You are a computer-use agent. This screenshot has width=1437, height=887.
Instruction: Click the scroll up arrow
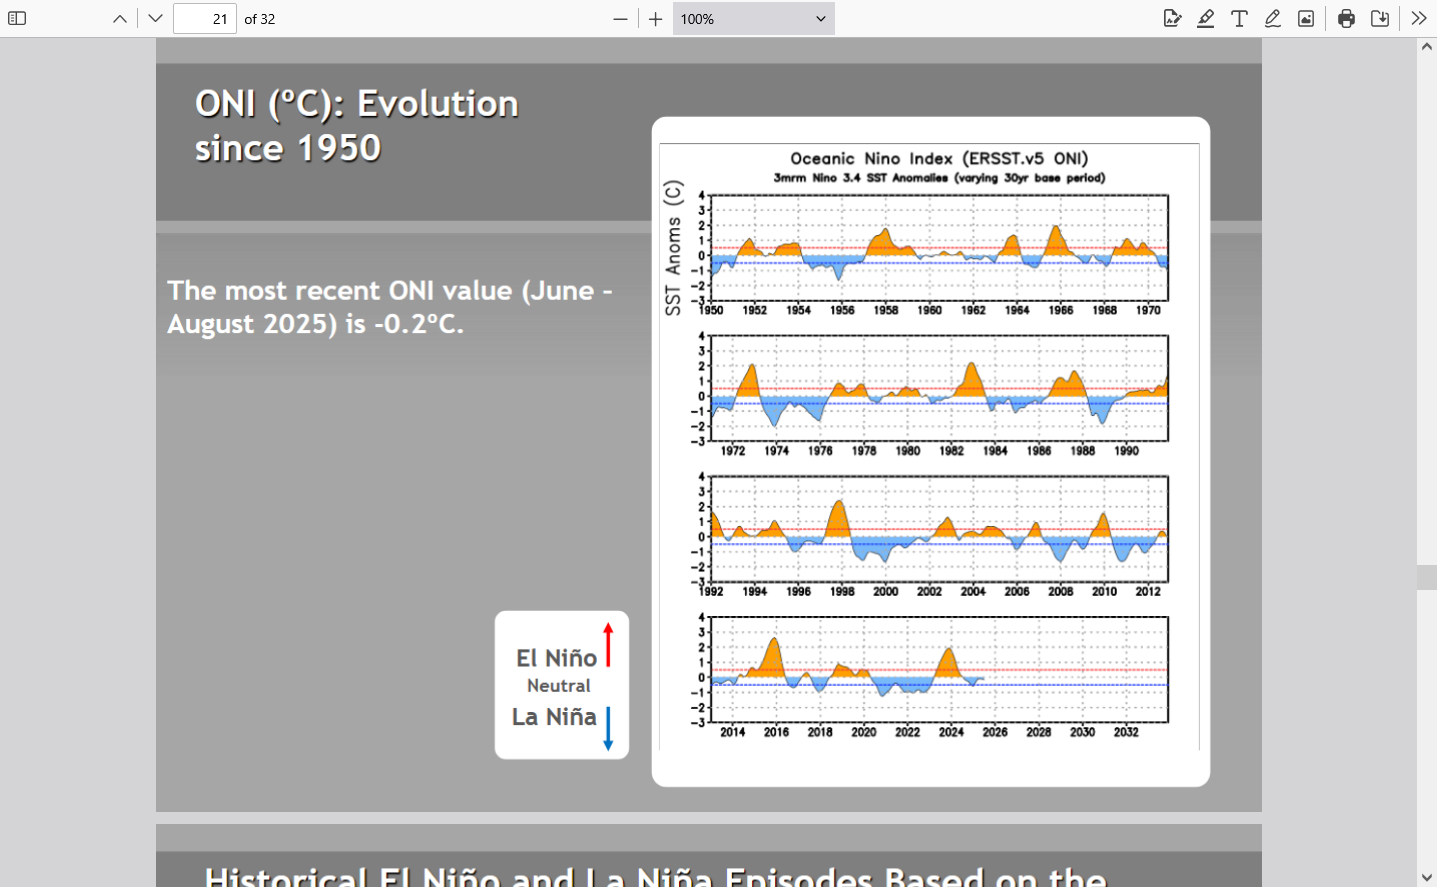pos(1427,47)
